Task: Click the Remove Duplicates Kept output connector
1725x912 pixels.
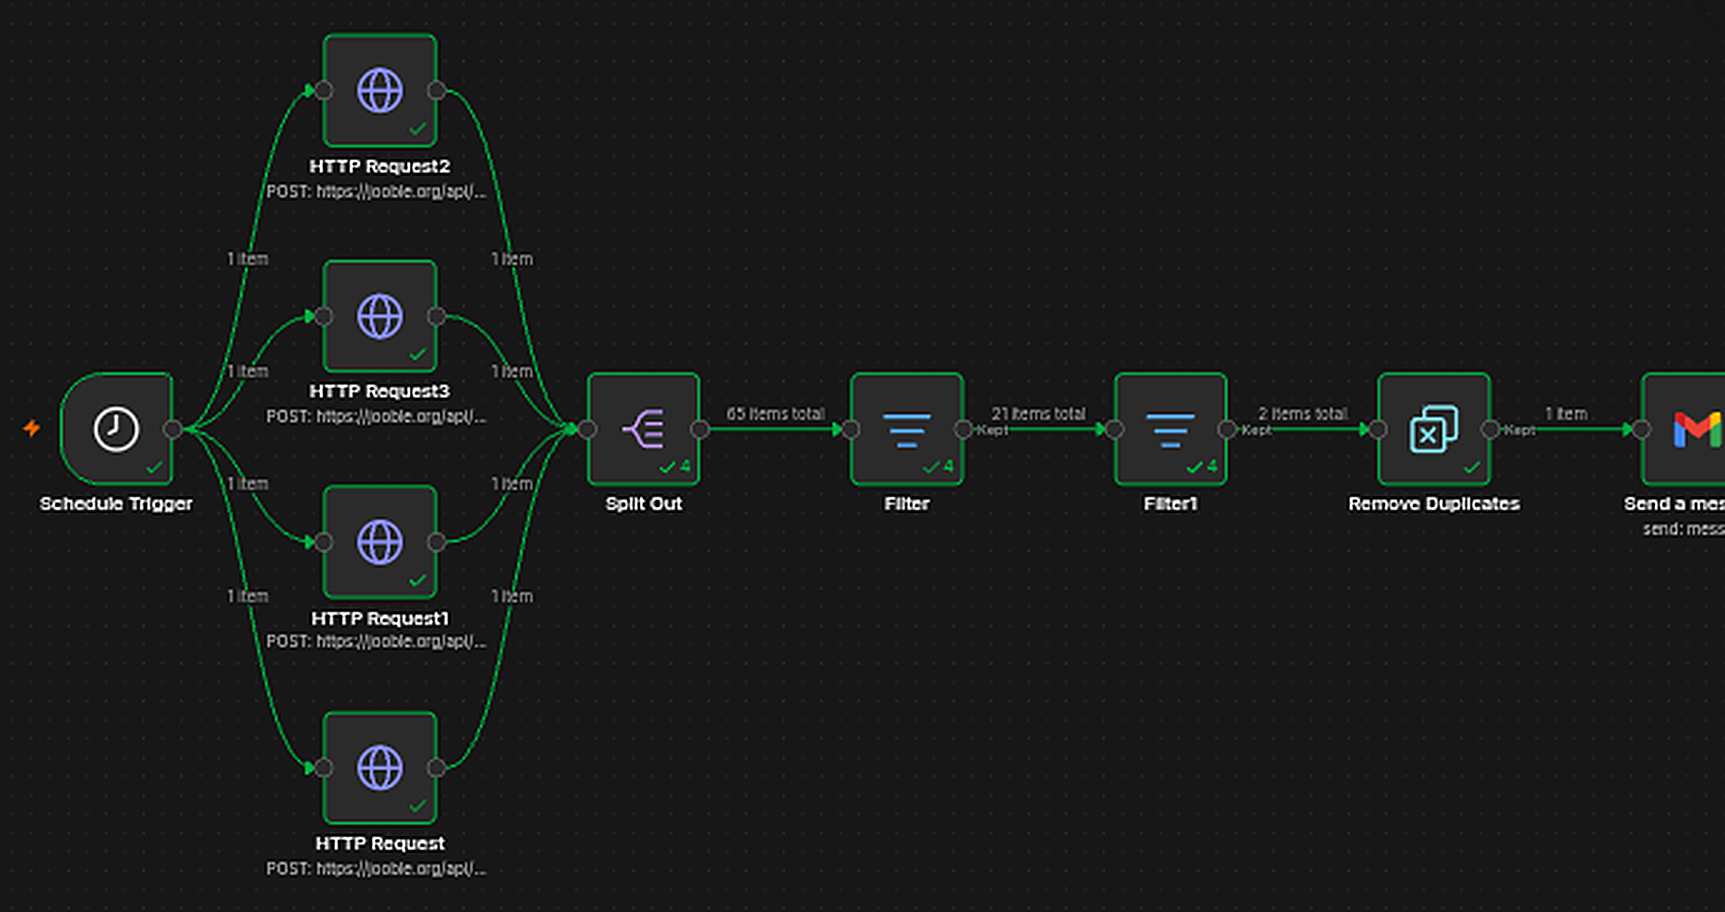Action: pyautogui.click(x=1490, y=429)
